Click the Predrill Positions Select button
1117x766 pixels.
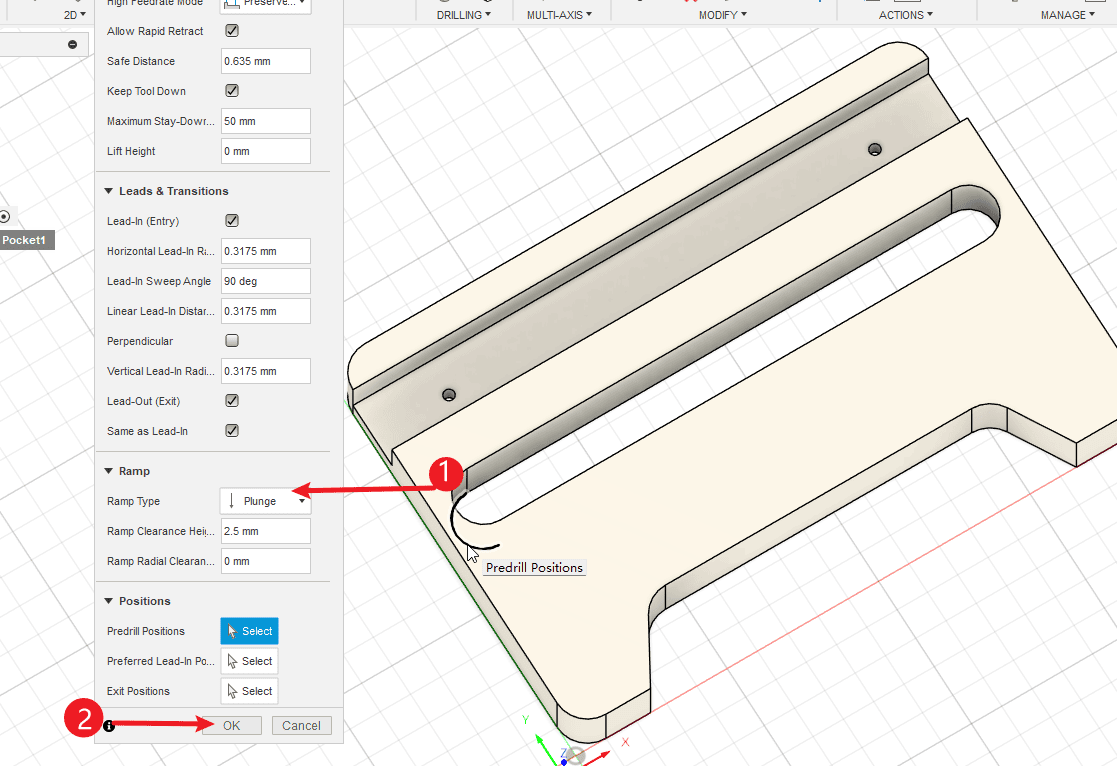point(249,631)
